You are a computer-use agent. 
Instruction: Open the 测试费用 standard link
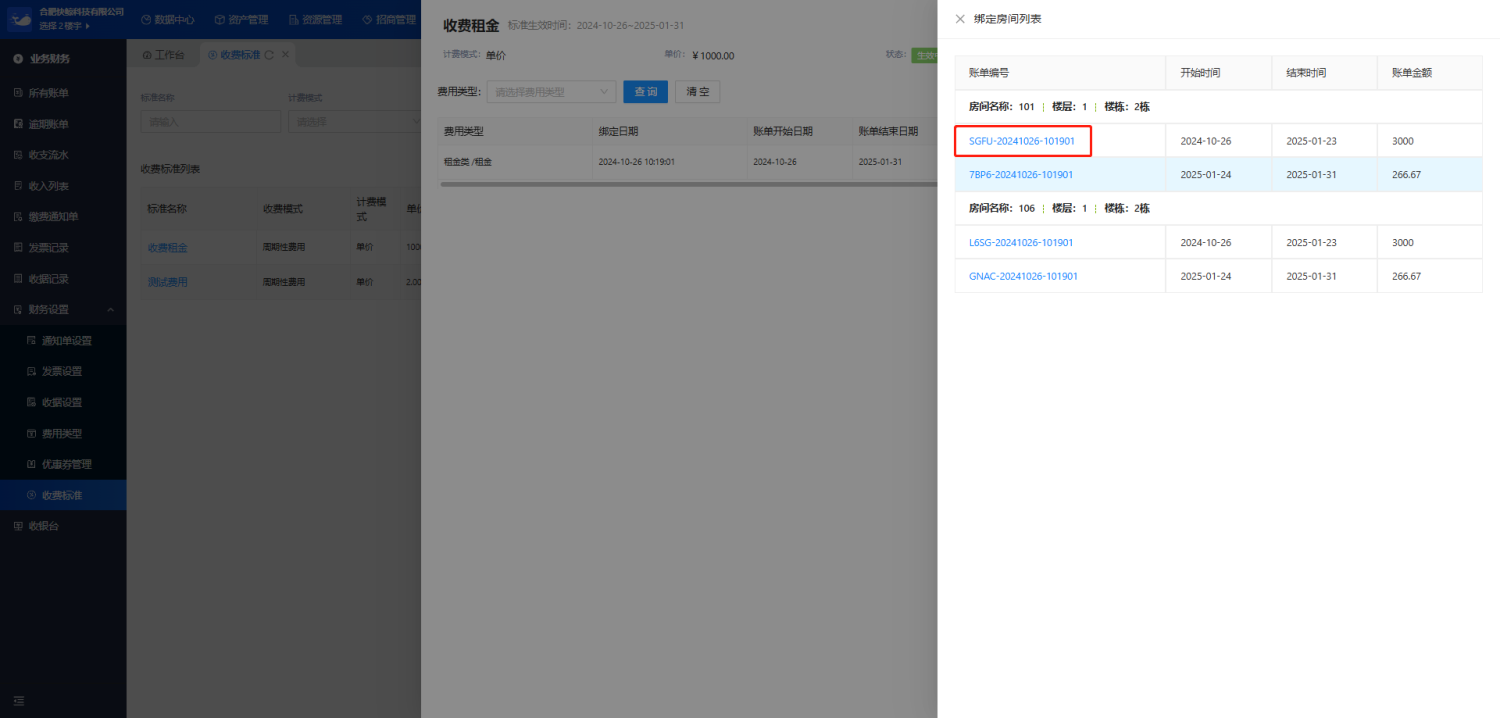click(x=167, y=282)
